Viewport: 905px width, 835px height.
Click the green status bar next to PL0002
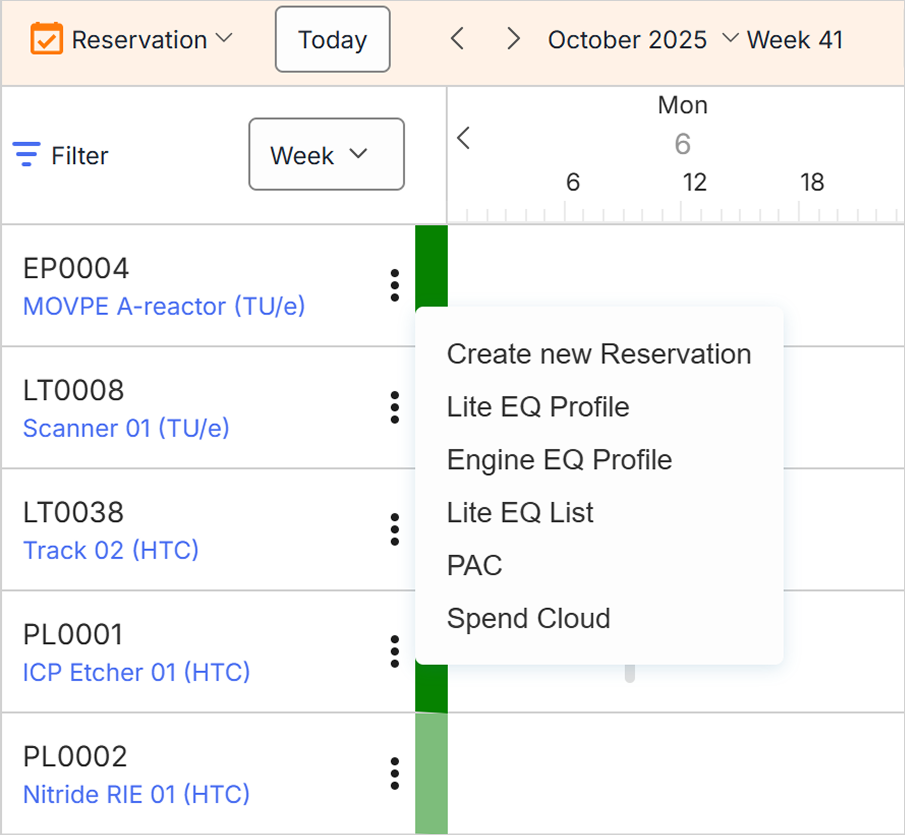pyautogui.click(x=430, y=773)
